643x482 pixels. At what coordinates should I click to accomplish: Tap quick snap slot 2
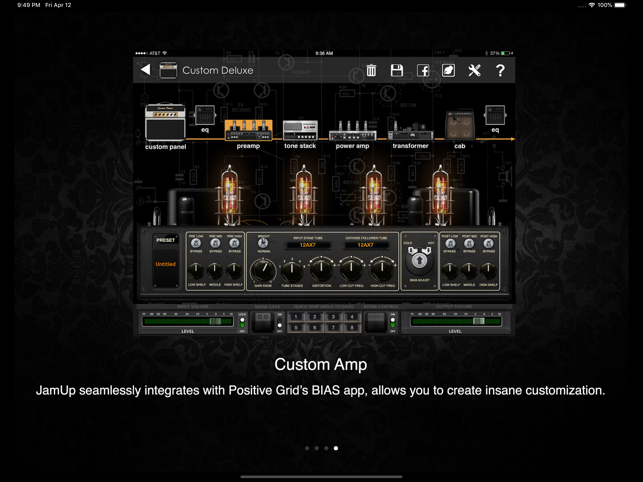tap(315, 317)
